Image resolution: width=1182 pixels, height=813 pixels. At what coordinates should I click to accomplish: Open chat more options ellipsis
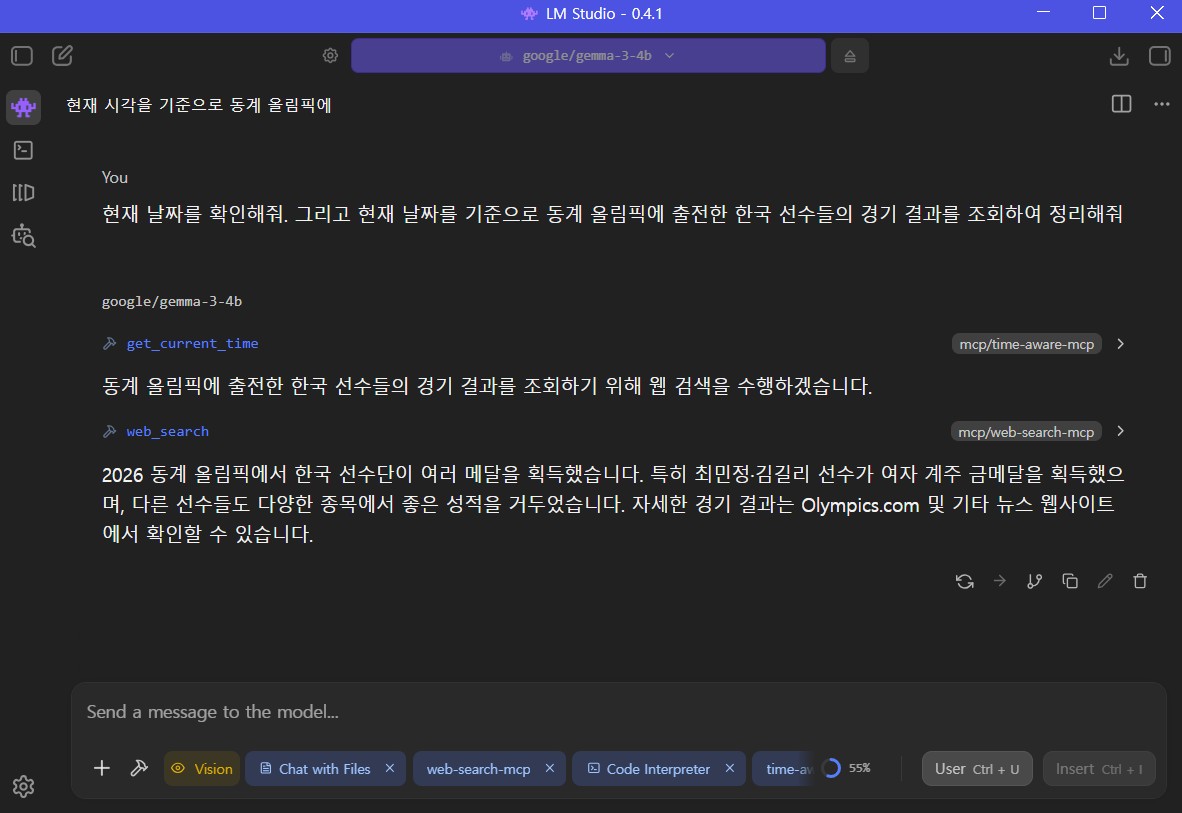[x=1162, y=104]
